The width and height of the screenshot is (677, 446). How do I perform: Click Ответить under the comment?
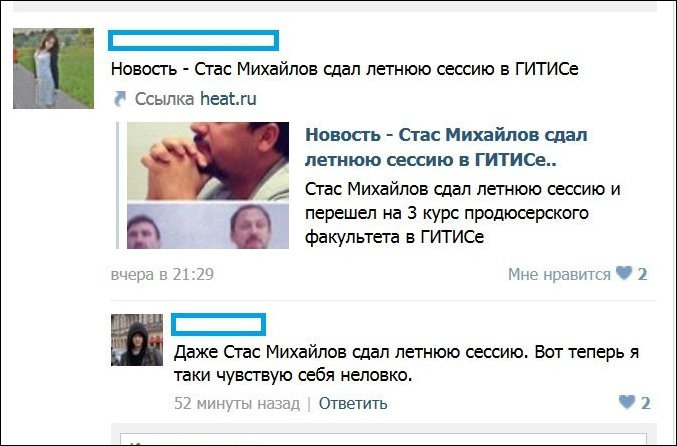(353, 403)
